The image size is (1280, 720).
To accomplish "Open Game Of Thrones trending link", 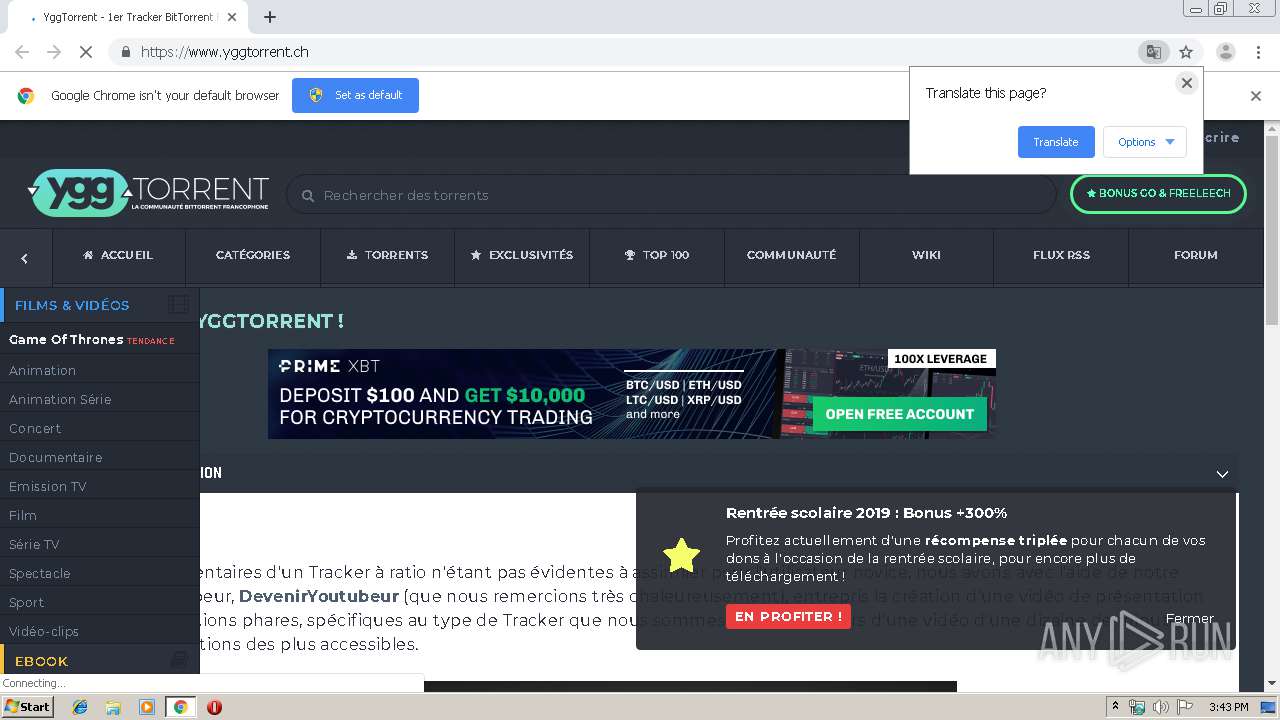I will [92, 340].
